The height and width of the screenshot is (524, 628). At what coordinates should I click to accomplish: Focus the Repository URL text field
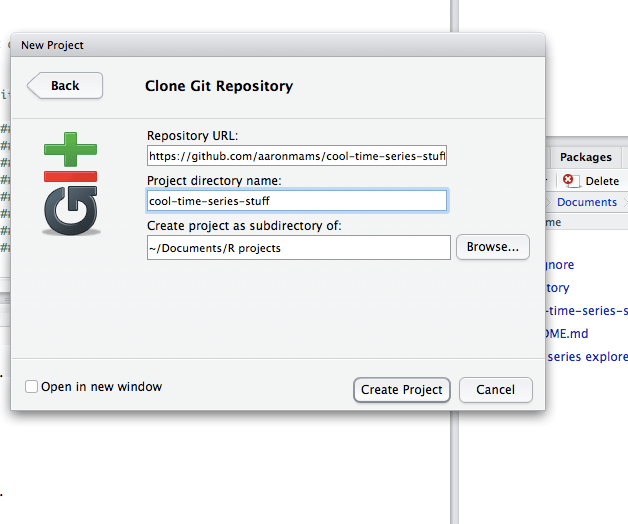pos(296,157)
